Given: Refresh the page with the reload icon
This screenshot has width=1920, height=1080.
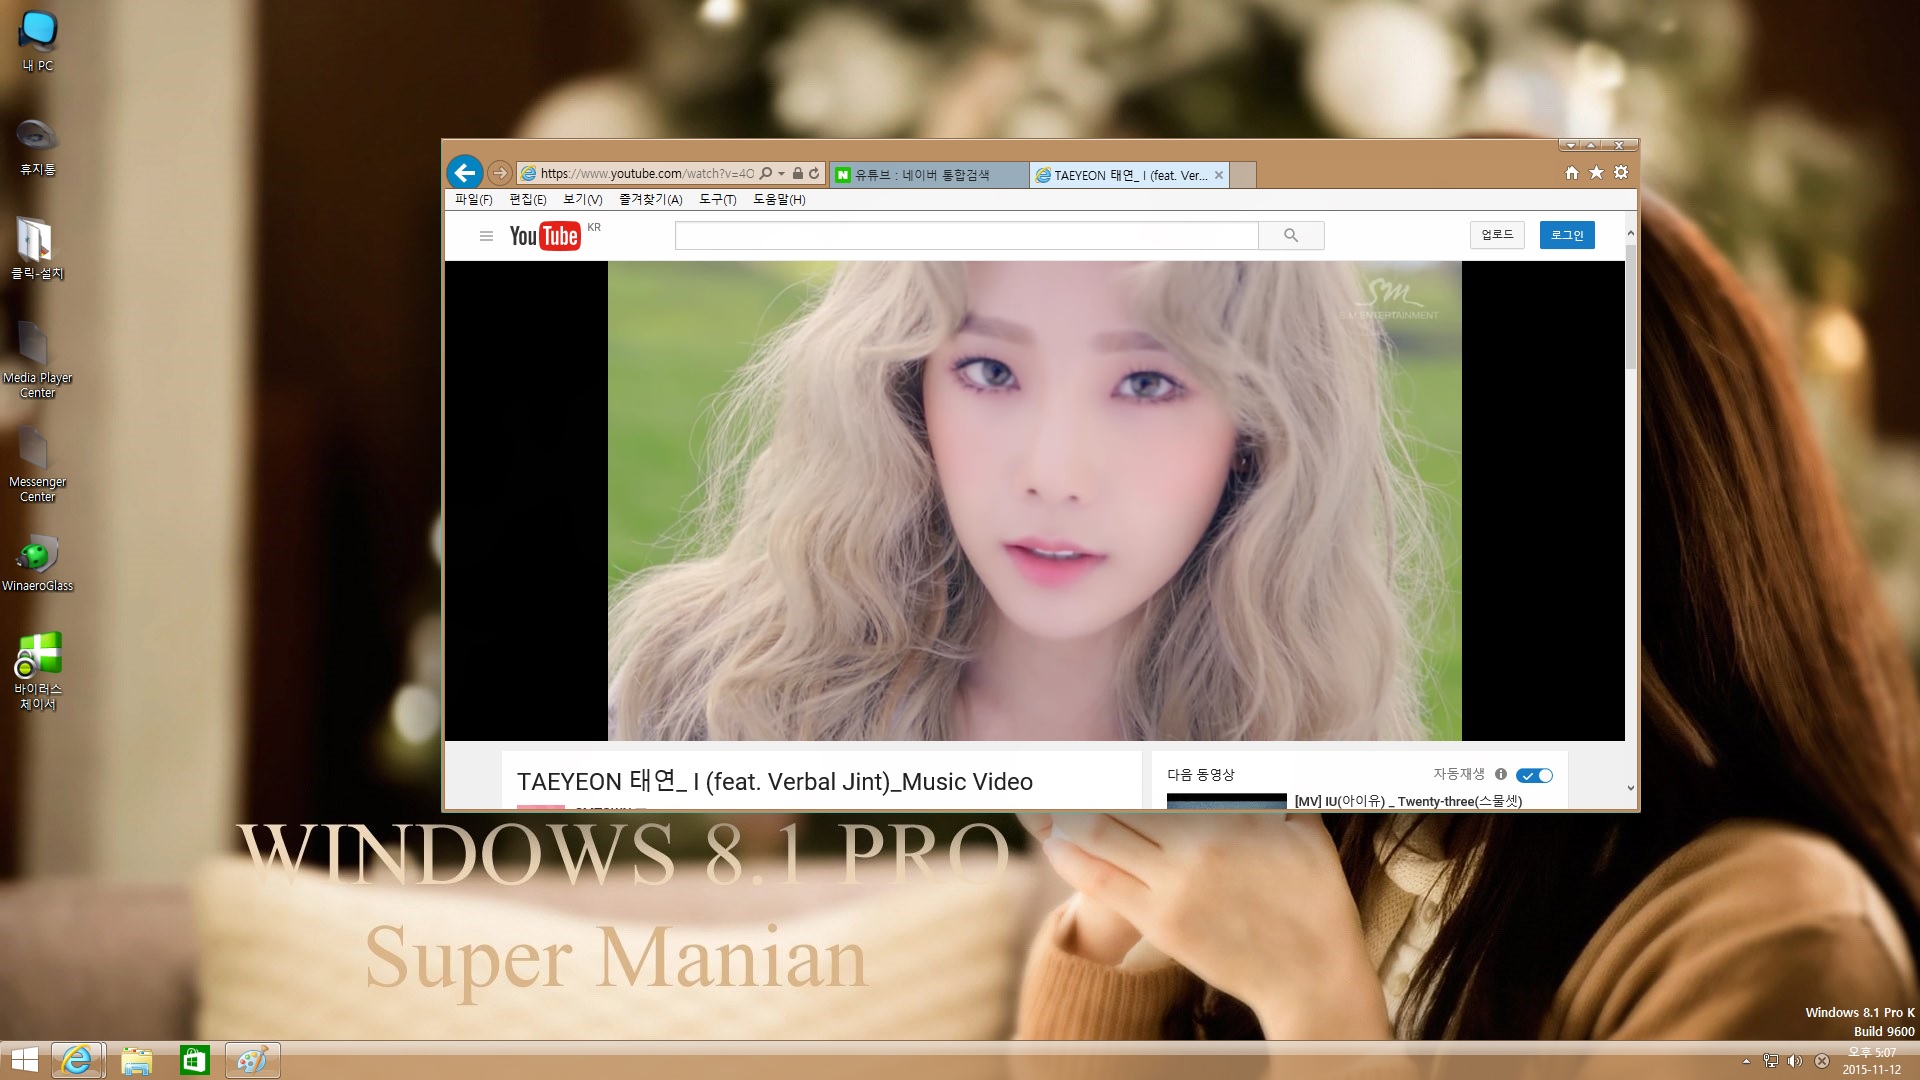Looking at the screenshot, I should (x=814, y=174).
